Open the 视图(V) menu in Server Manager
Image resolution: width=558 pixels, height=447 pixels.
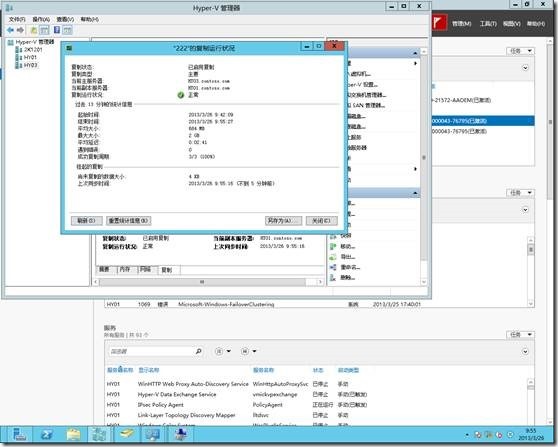(512, 23)
